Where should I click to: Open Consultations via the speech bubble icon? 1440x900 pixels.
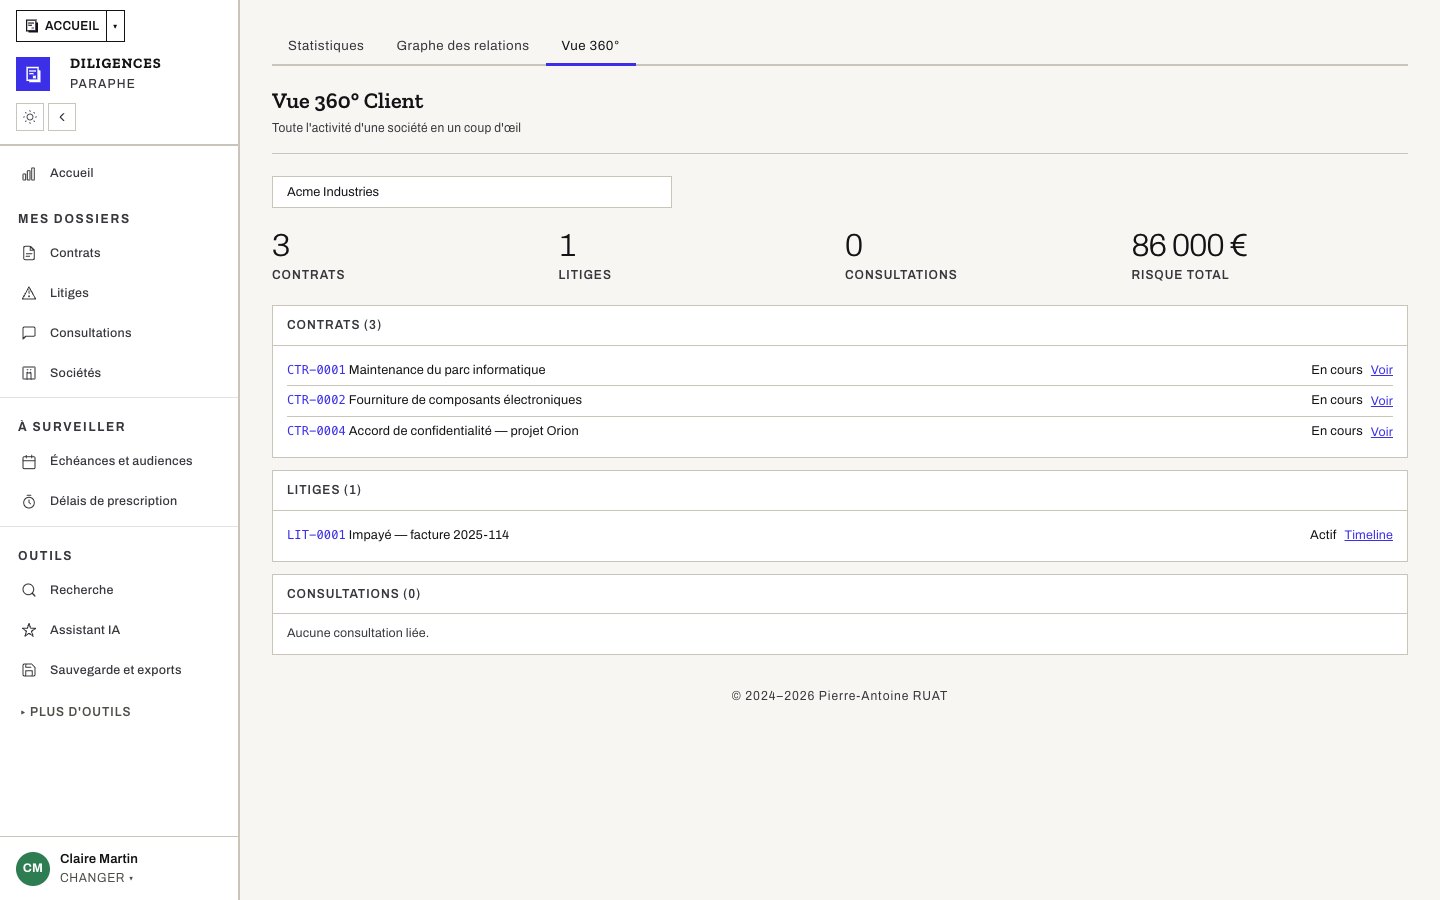tap(29, 333)
